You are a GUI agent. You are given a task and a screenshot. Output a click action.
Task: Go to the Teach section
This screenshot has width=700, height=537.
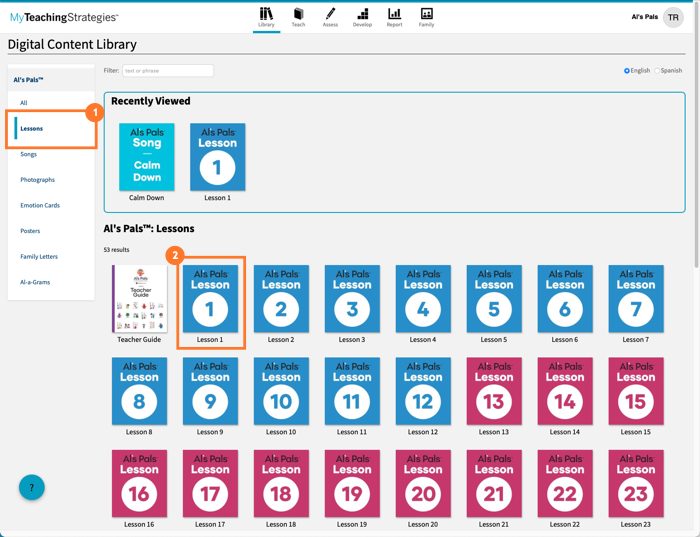point(298,16)
